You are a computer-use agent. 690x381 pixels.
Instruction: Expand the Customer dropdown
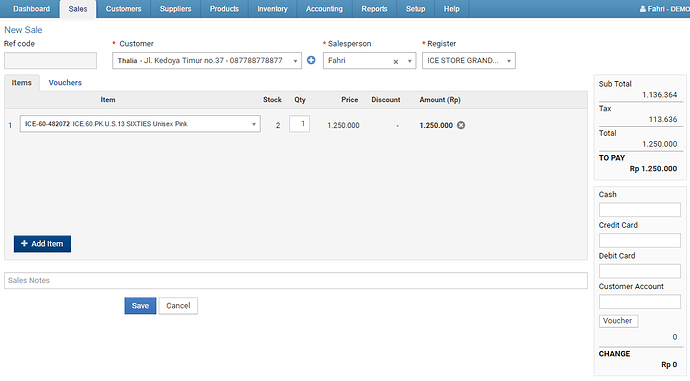(295, 61)
